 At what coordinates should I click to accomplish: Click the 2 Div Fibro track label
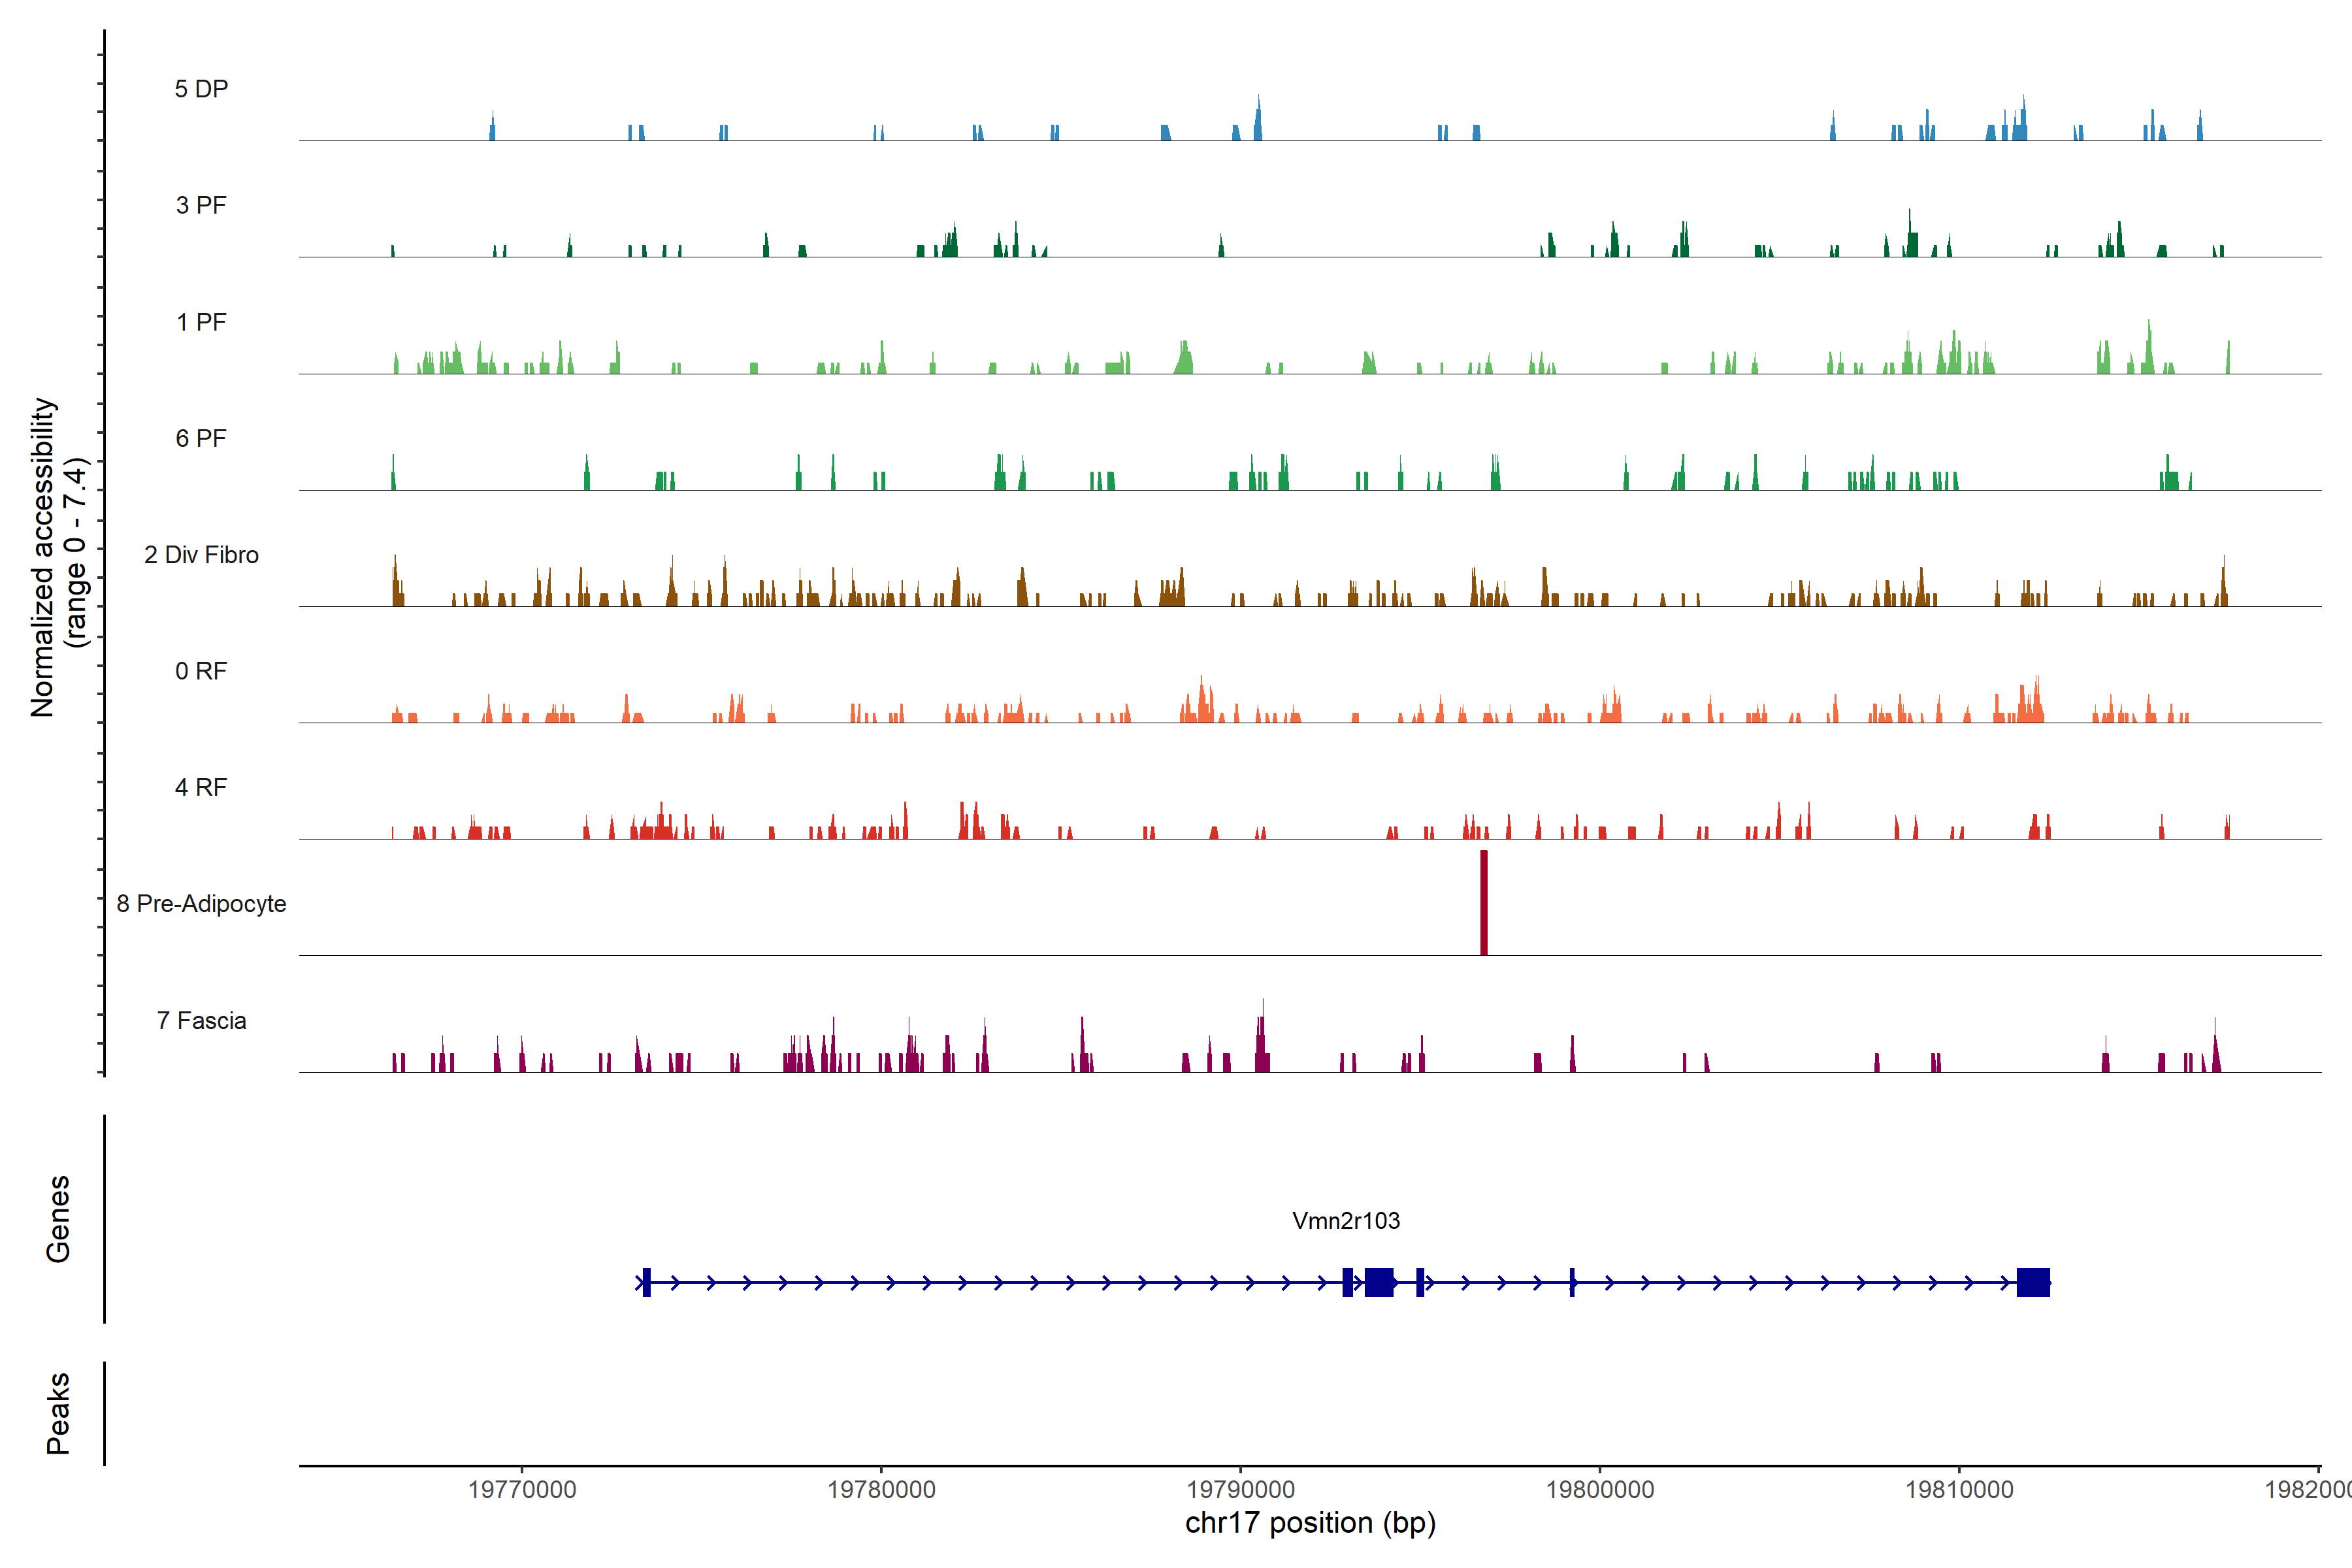[201, 555]
